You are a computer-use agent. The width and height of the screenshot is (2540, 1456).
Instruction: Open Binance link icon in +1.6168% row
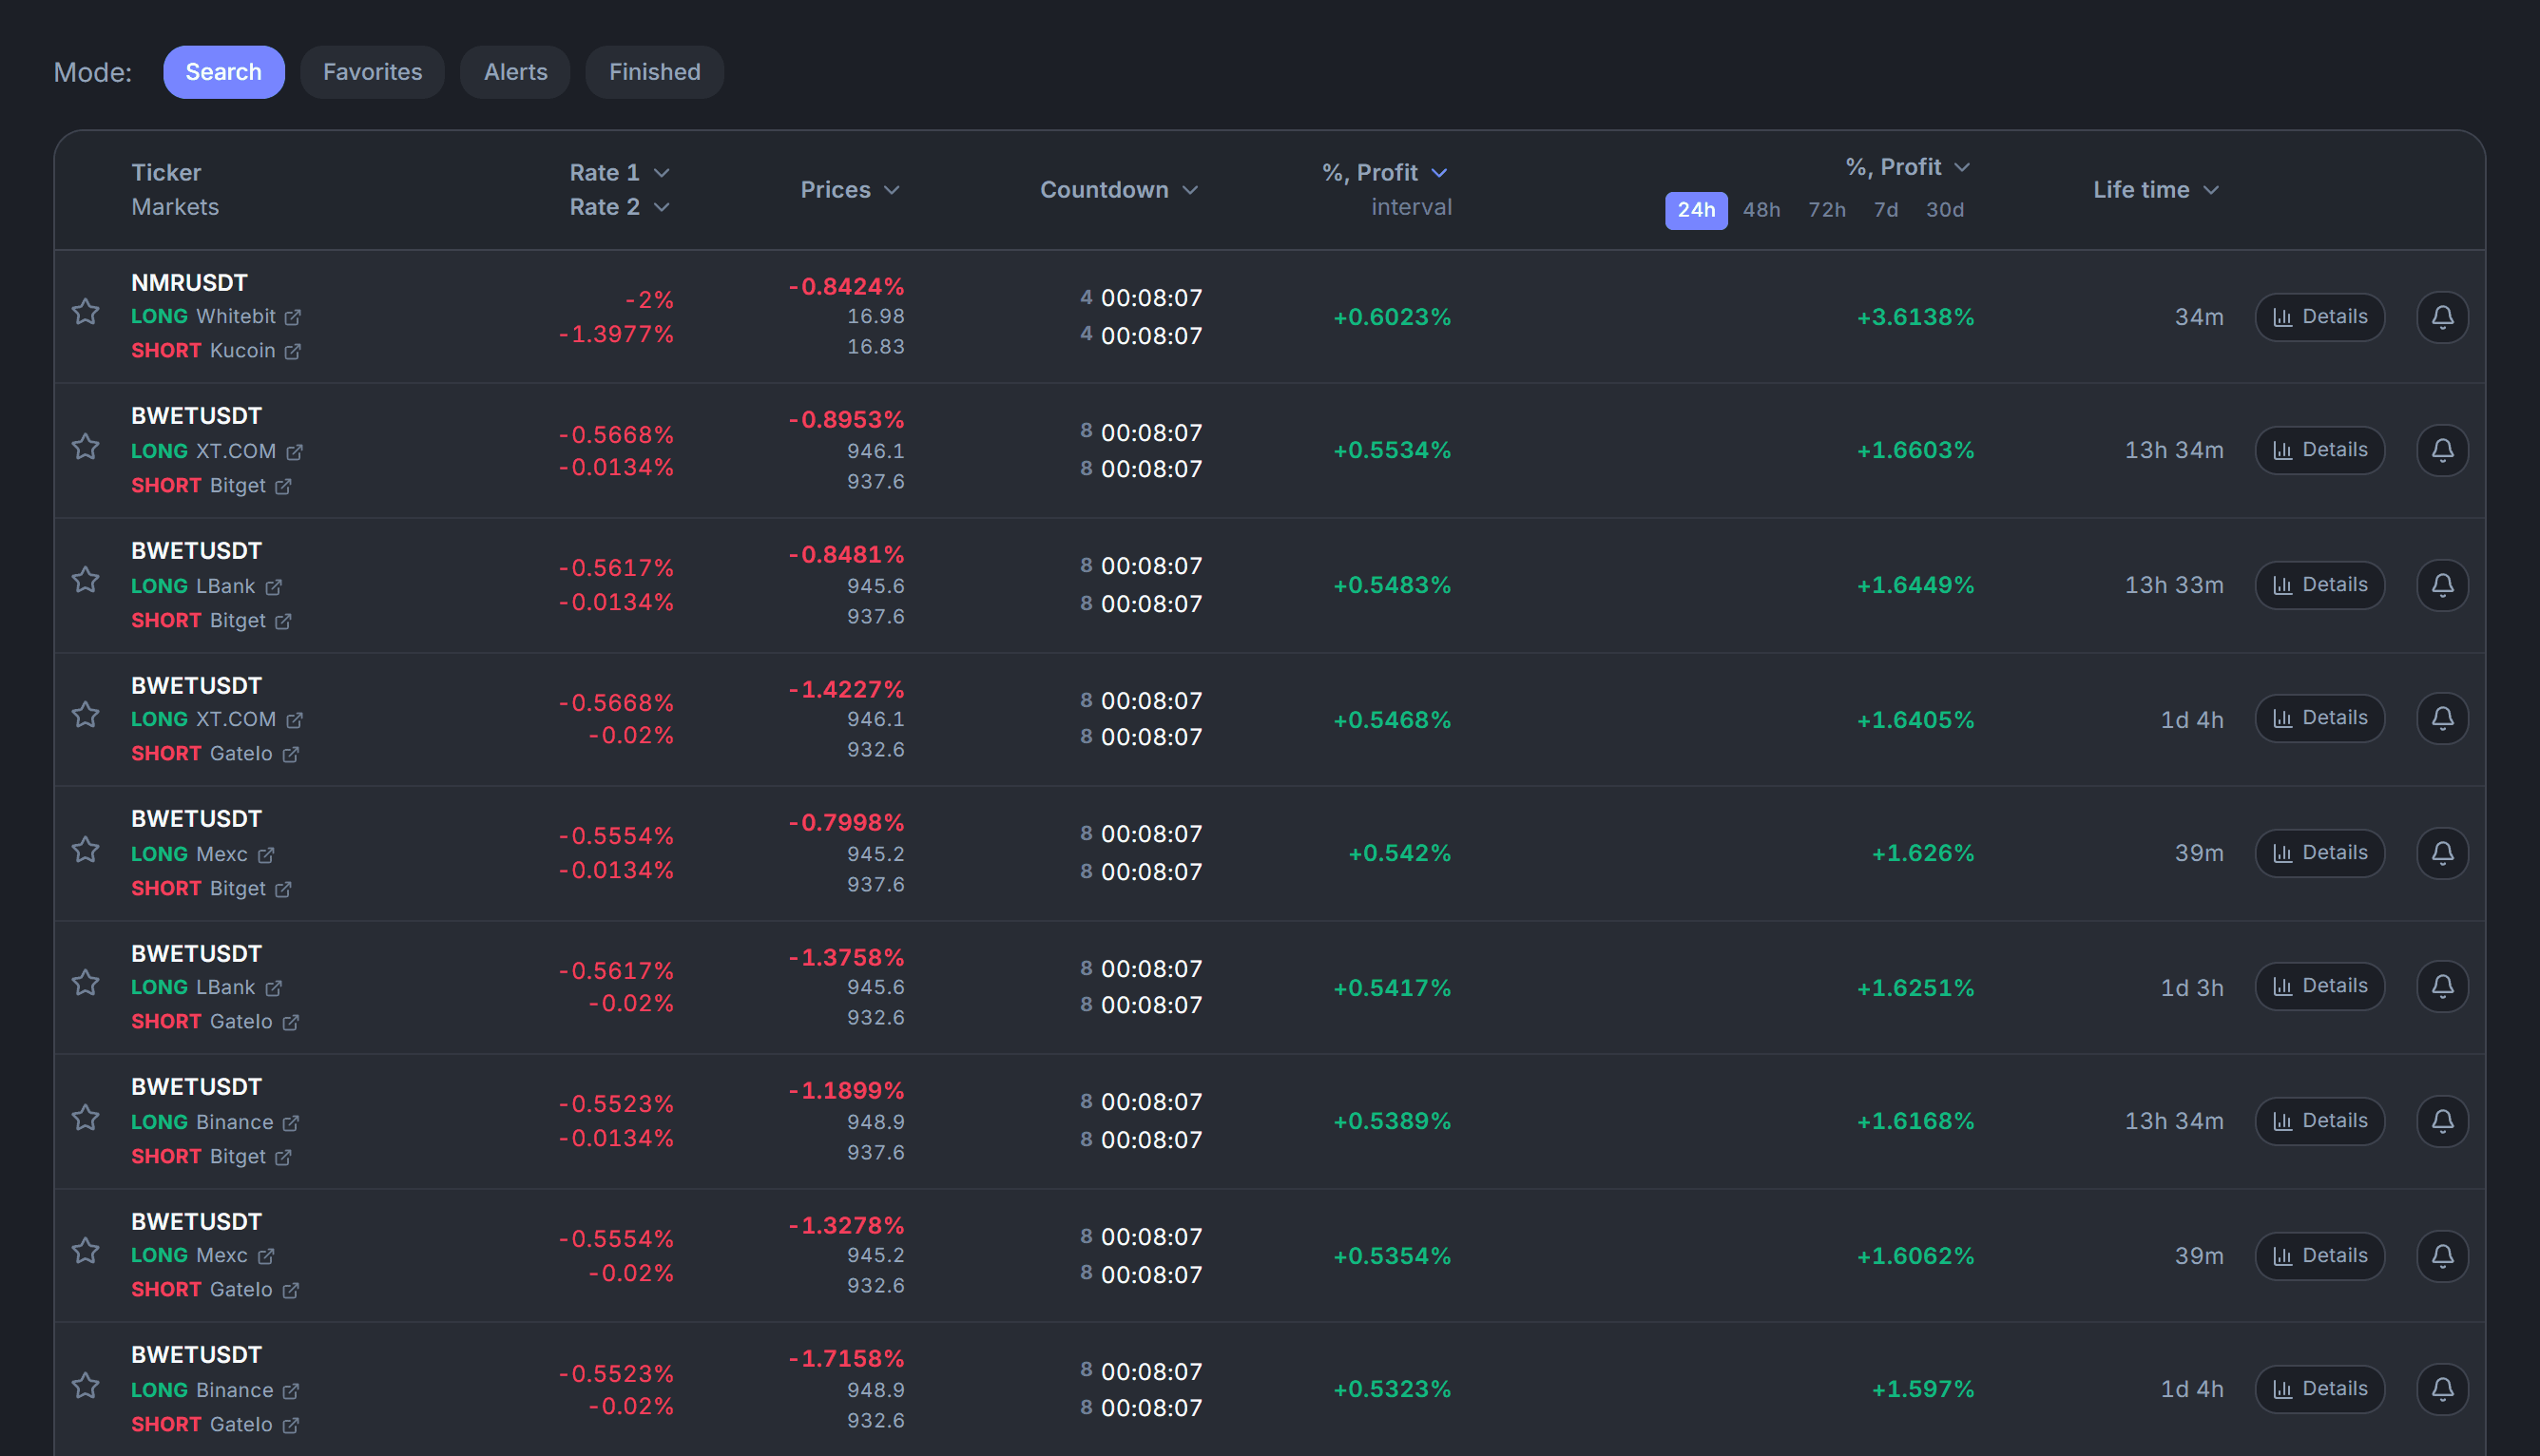point(290,1123)
